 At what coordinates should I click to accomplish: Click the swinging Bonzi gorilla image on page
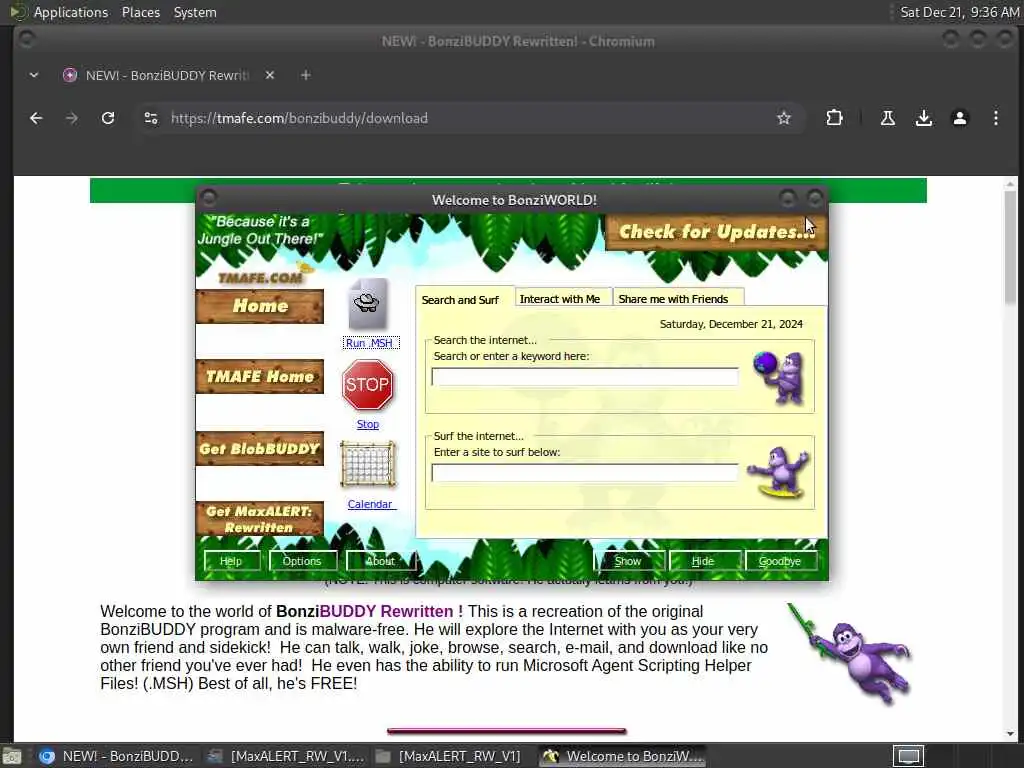pyautogui.click(x=849, y=653)
